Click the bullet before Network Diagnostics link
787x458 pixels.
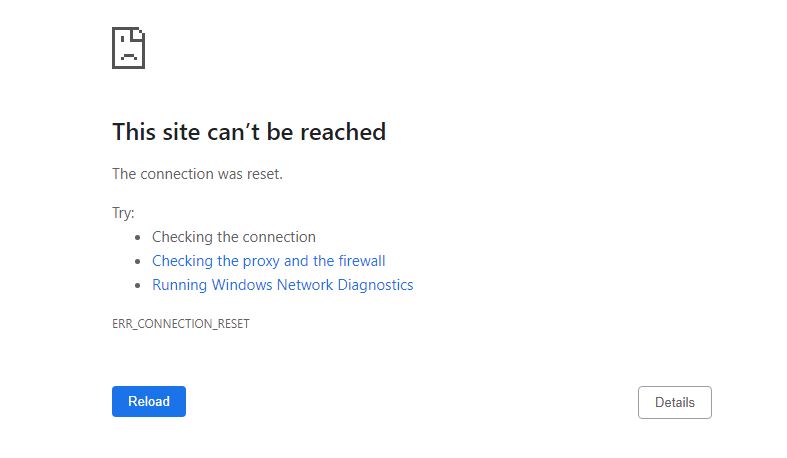coord(138,285)
